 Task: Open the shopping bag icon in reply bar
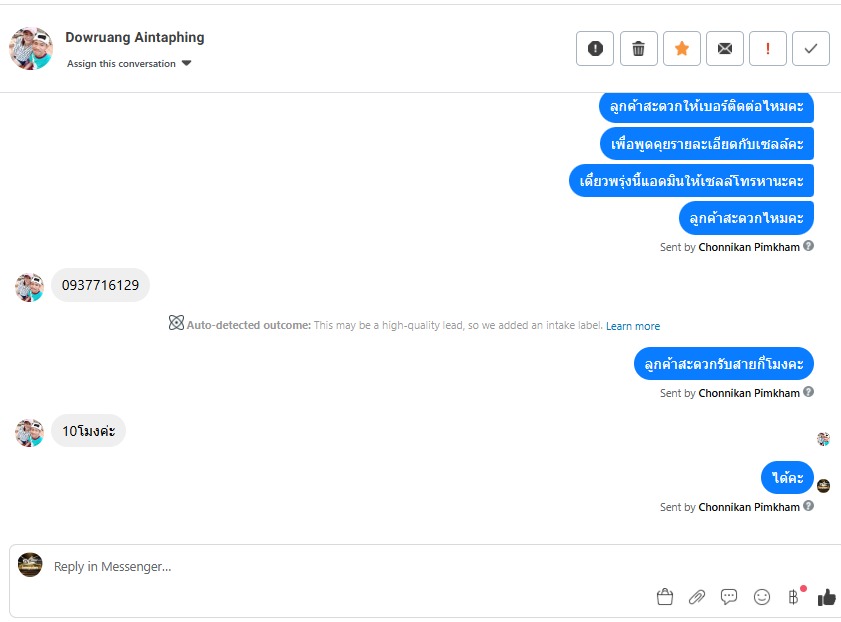[x=665, y=597]
